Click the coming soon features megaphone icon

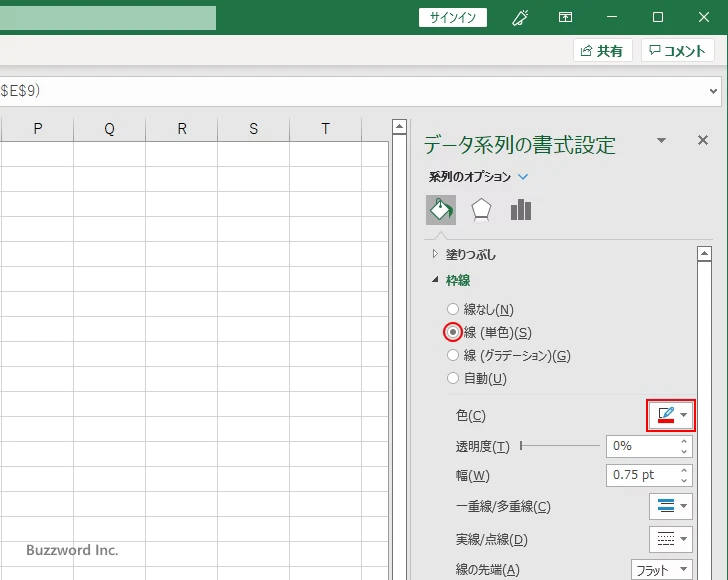520,18
